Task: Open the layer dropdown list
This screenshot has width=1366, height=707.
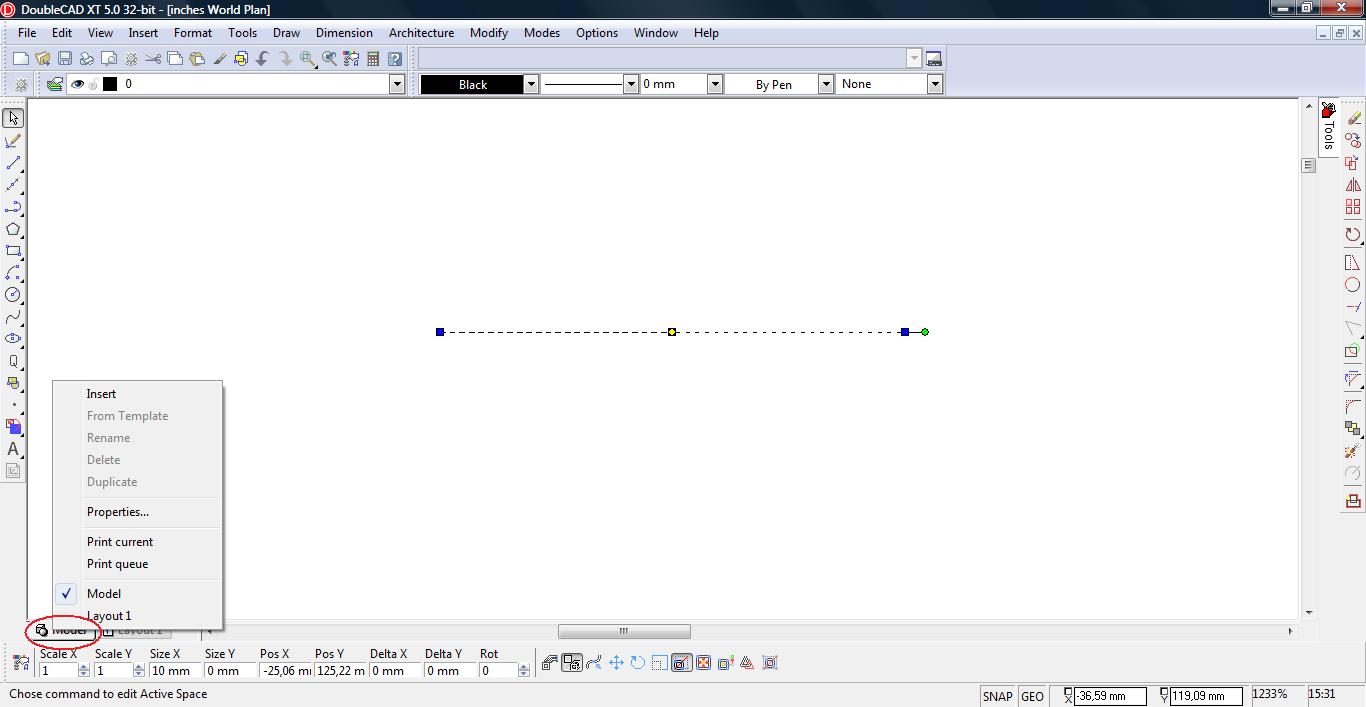Action: coord(397,84)
